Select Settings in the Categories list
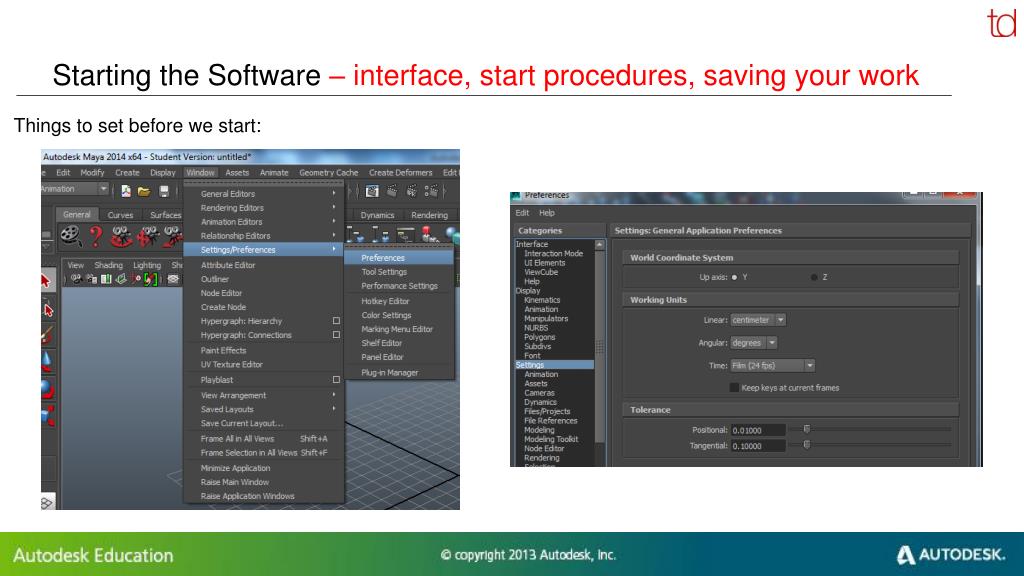This screenshot has height=576, width=1024. (554, 365)
